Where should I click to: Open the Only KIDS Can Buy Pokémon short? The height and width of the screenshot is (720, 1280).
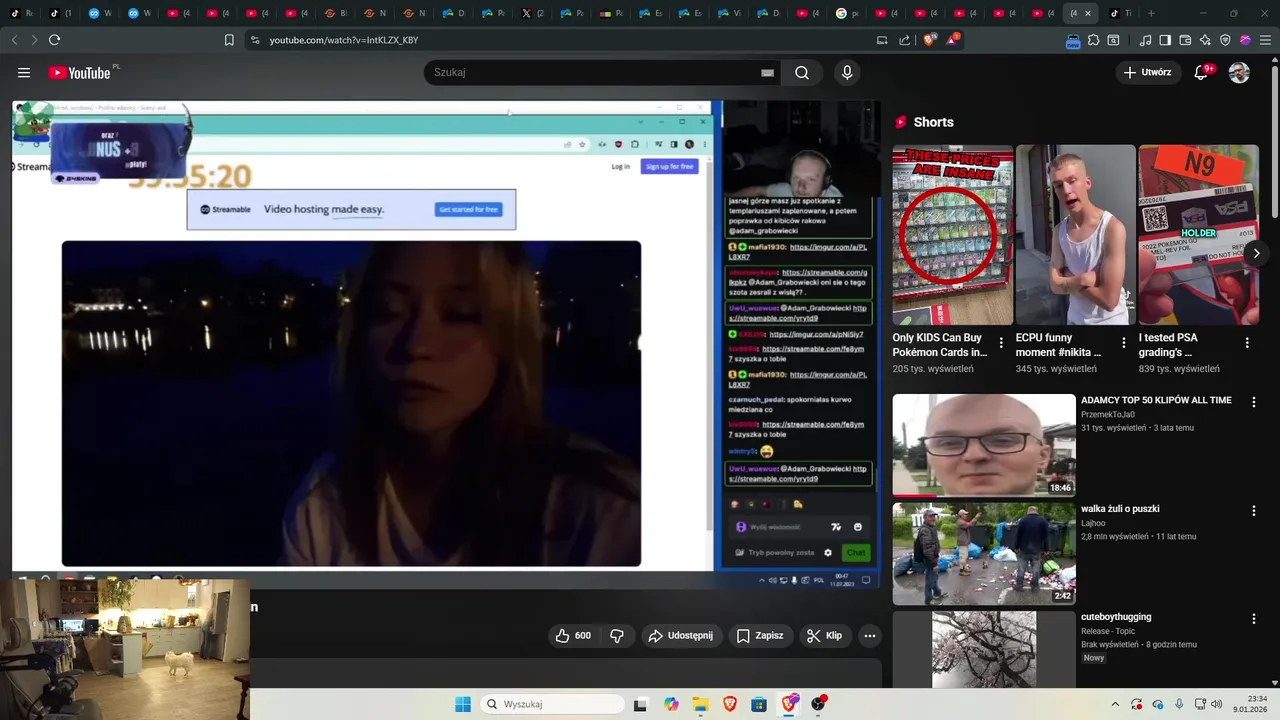pos(952,235)
